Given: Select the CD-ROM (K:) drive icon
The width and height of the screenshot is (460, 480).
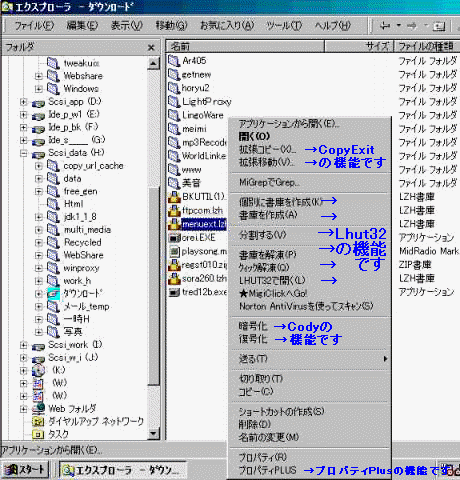Looking at the screenshot, I should [38, 370].
